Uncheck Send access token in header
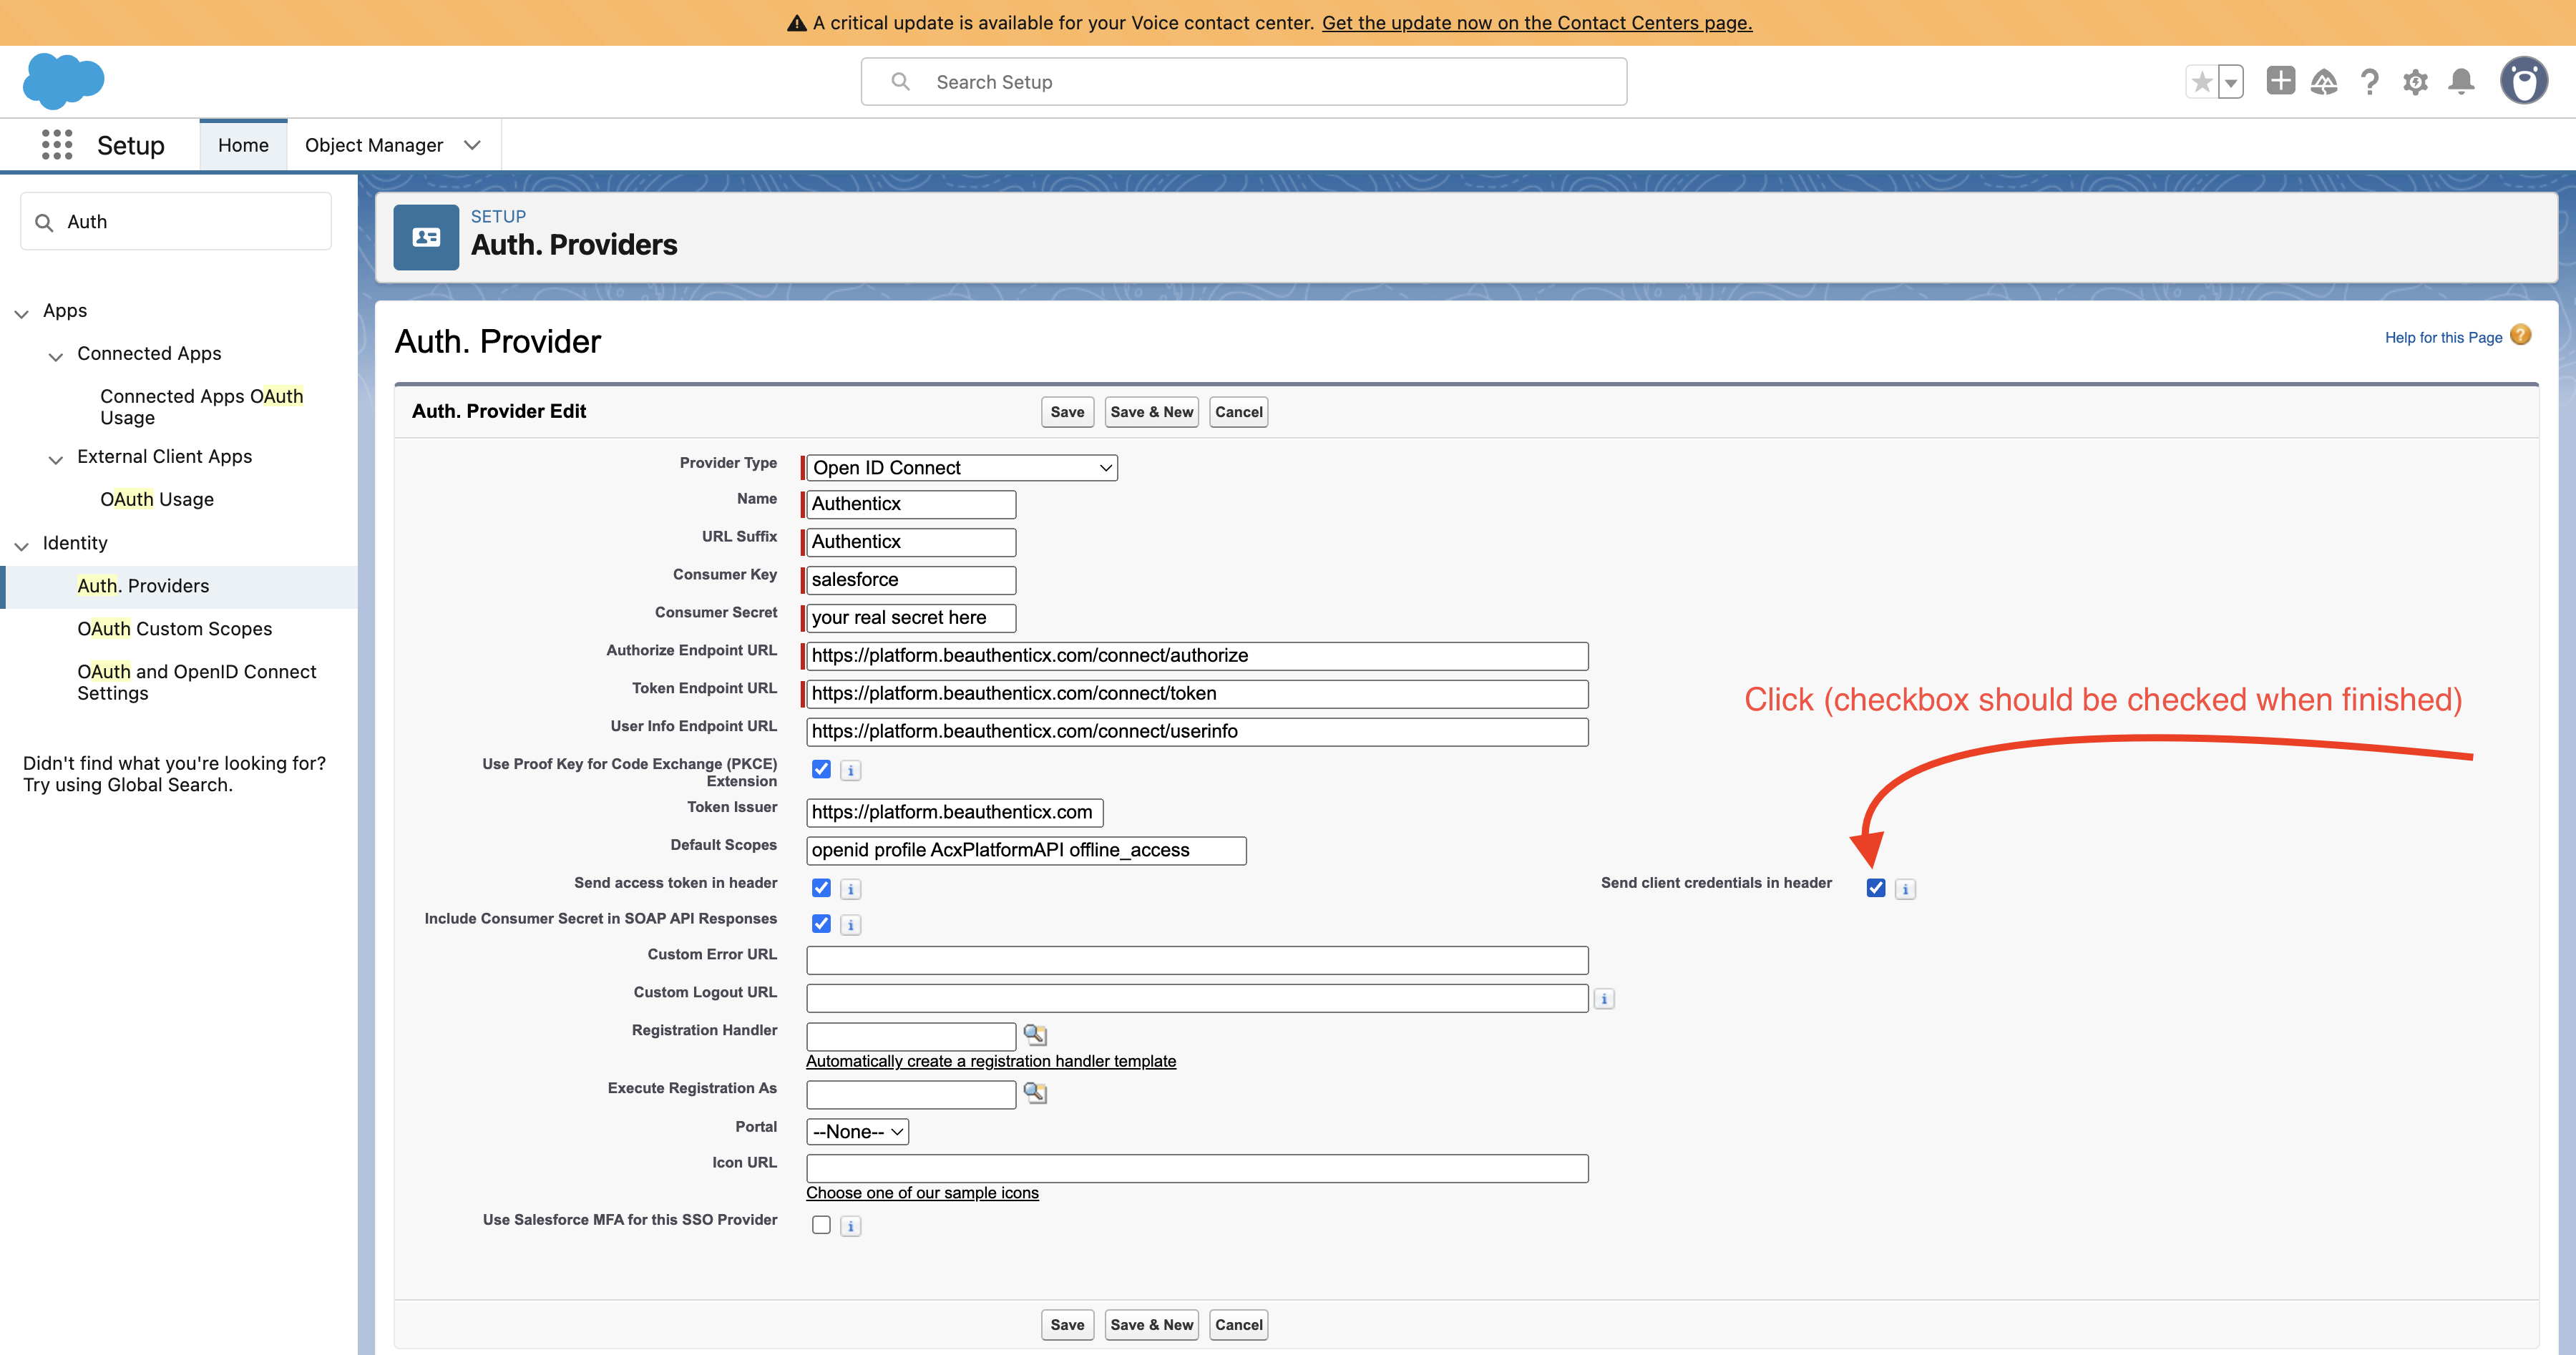 821,888
